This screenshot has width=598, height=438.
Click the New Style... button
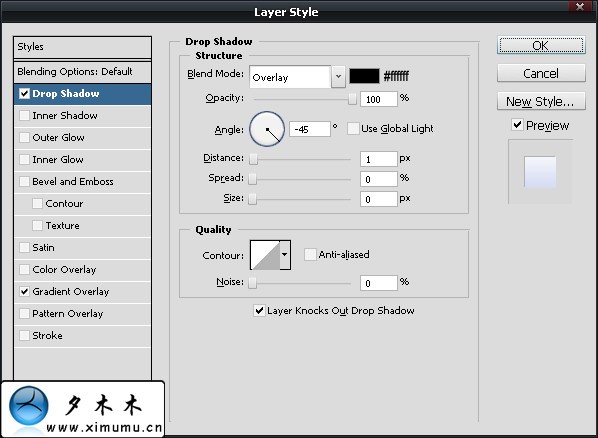[541, 101]
